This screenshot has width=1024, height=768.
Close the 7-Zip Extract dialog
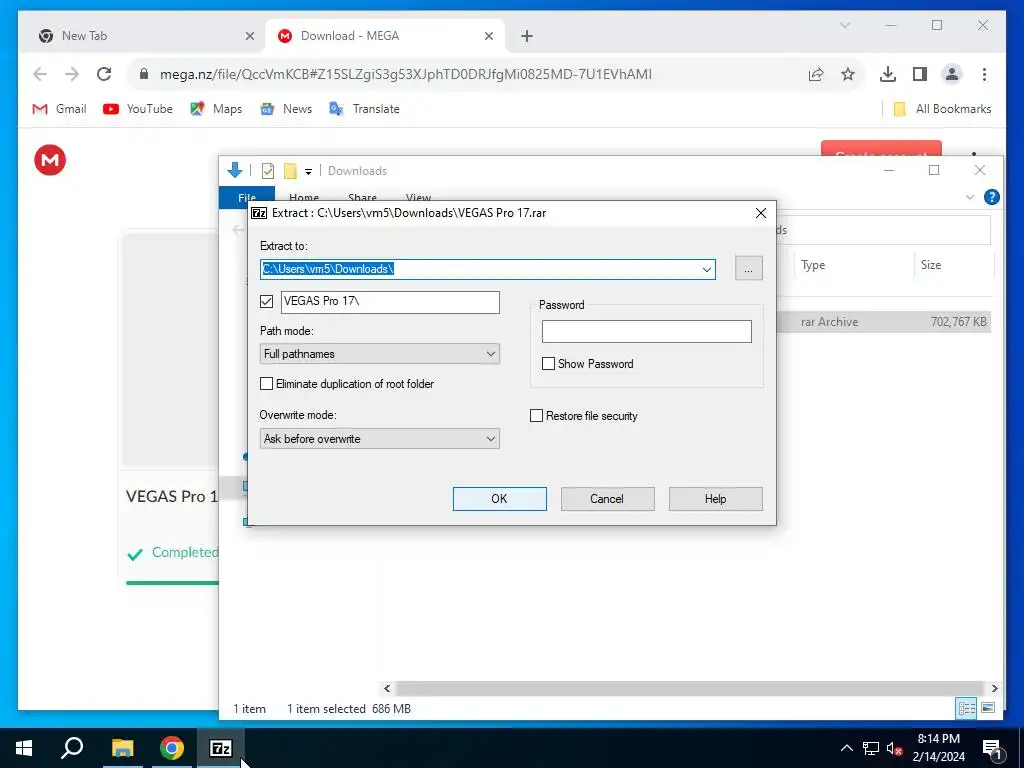click(x=761, y=214)
